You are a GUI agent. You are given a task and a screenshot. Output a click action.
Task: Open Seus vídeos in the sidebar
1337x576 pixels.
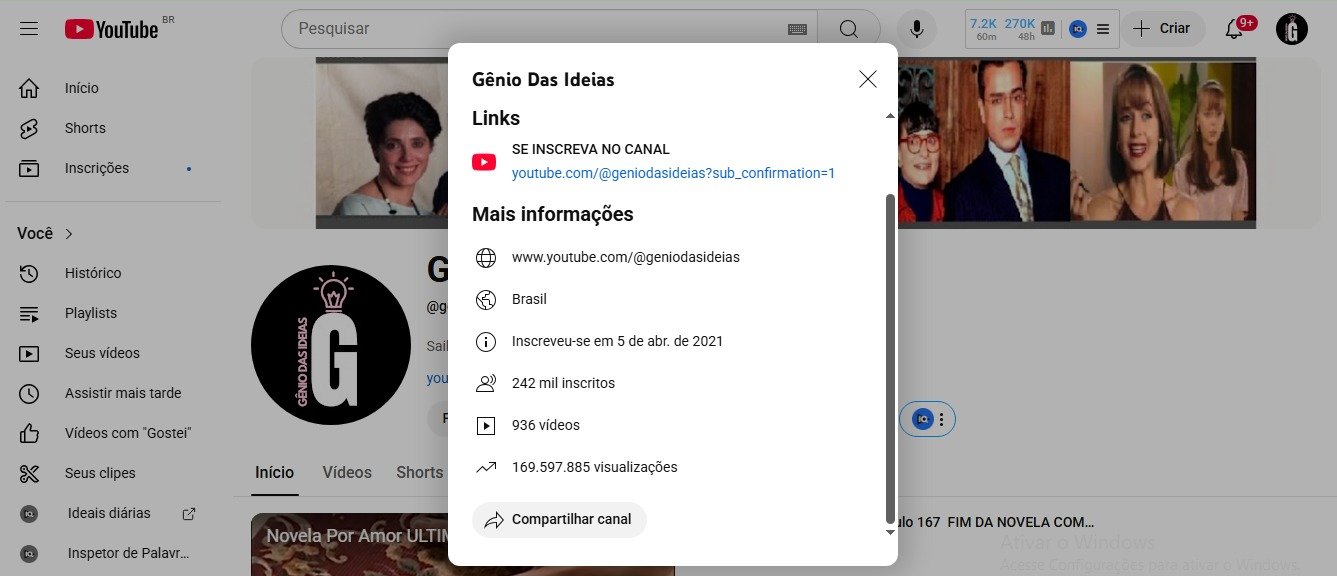(102, 353)
